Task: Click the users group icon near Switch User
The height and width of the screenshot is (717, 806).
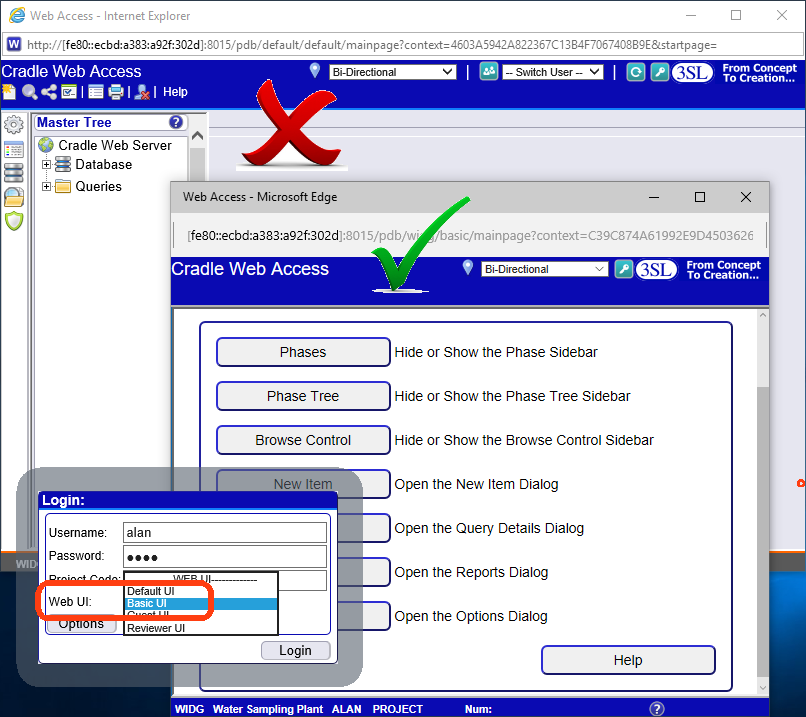Action: tap(488, 71)
